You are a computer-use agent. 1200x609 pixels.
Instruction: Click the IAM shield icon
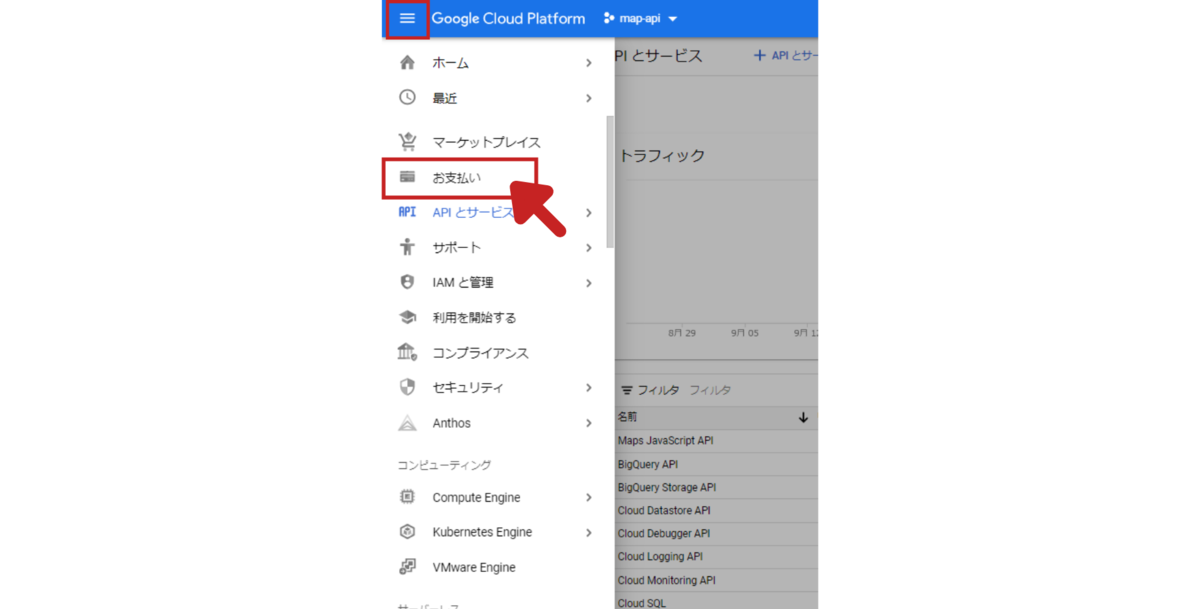pyautogui.click(x=407, y=282)
